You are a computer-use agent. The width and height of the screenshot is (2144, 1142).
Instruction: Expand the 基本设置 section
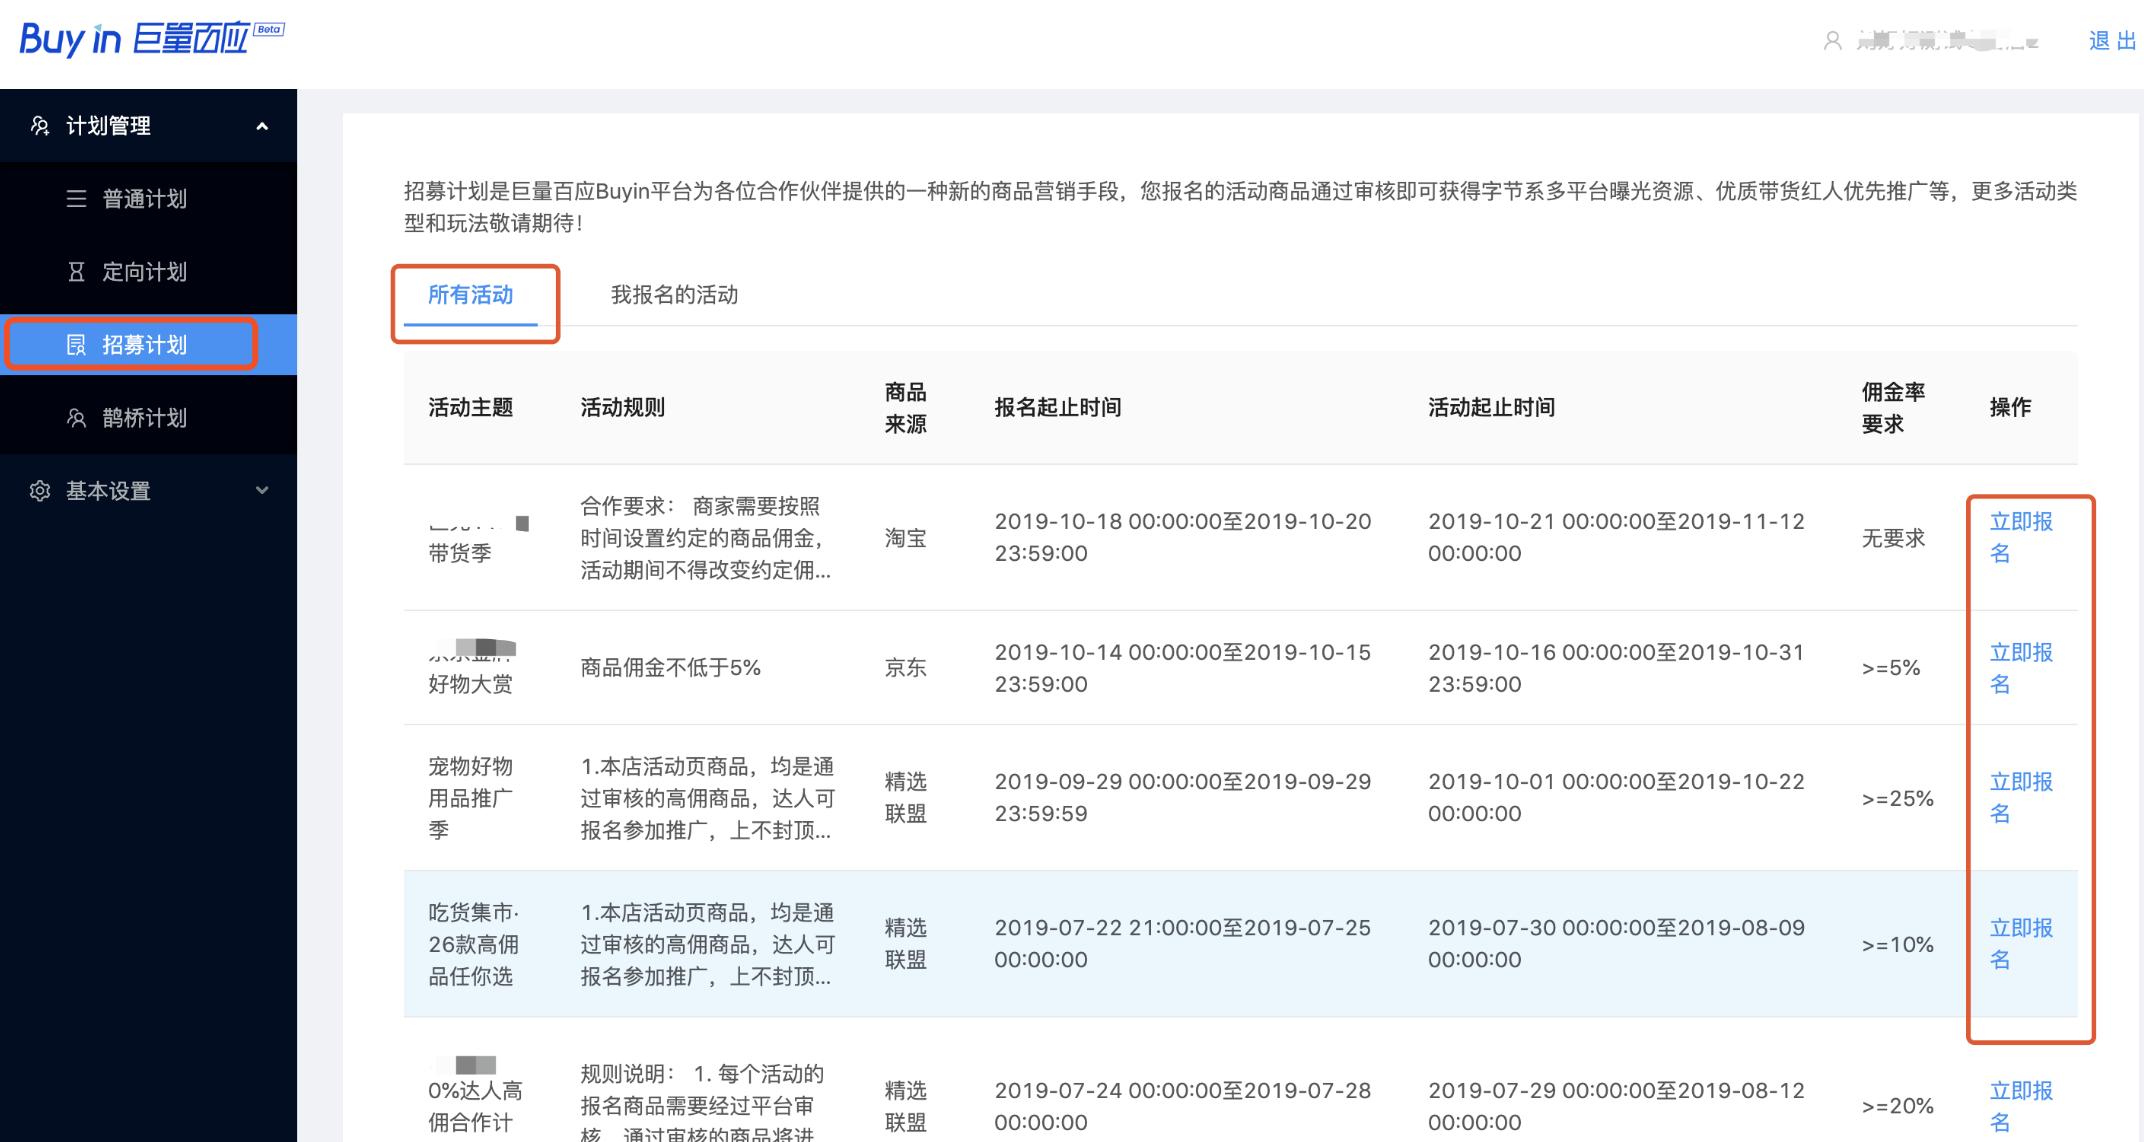point(262,490)
